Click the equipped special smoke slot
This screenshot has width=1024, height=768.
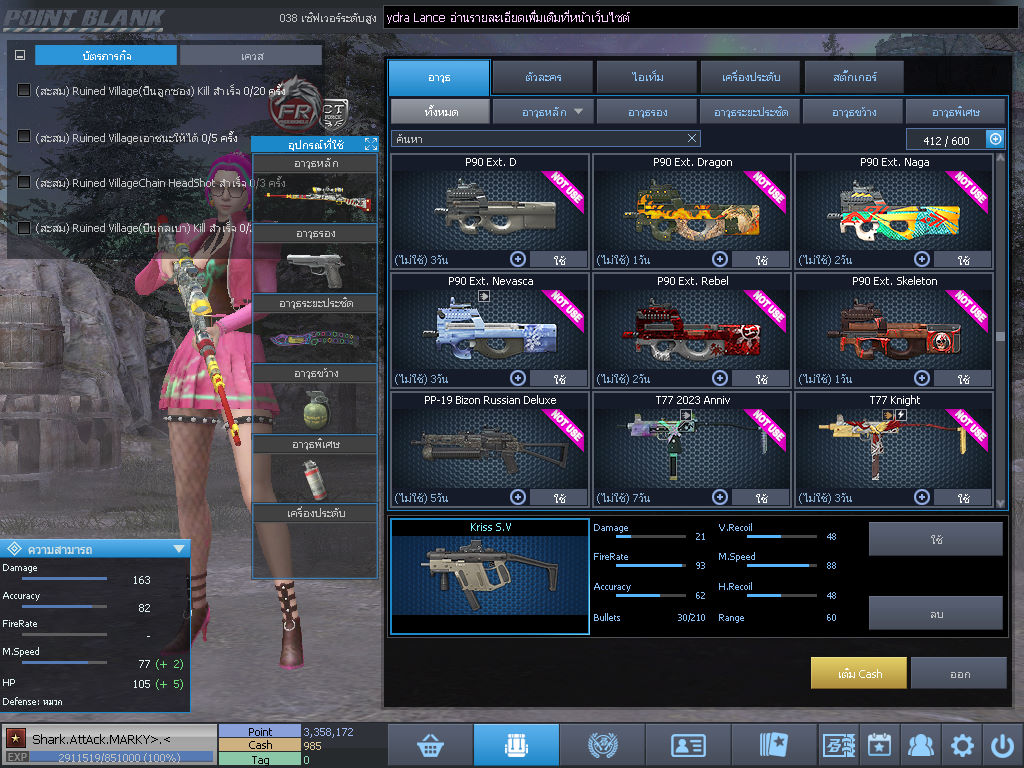pos(315,478)
